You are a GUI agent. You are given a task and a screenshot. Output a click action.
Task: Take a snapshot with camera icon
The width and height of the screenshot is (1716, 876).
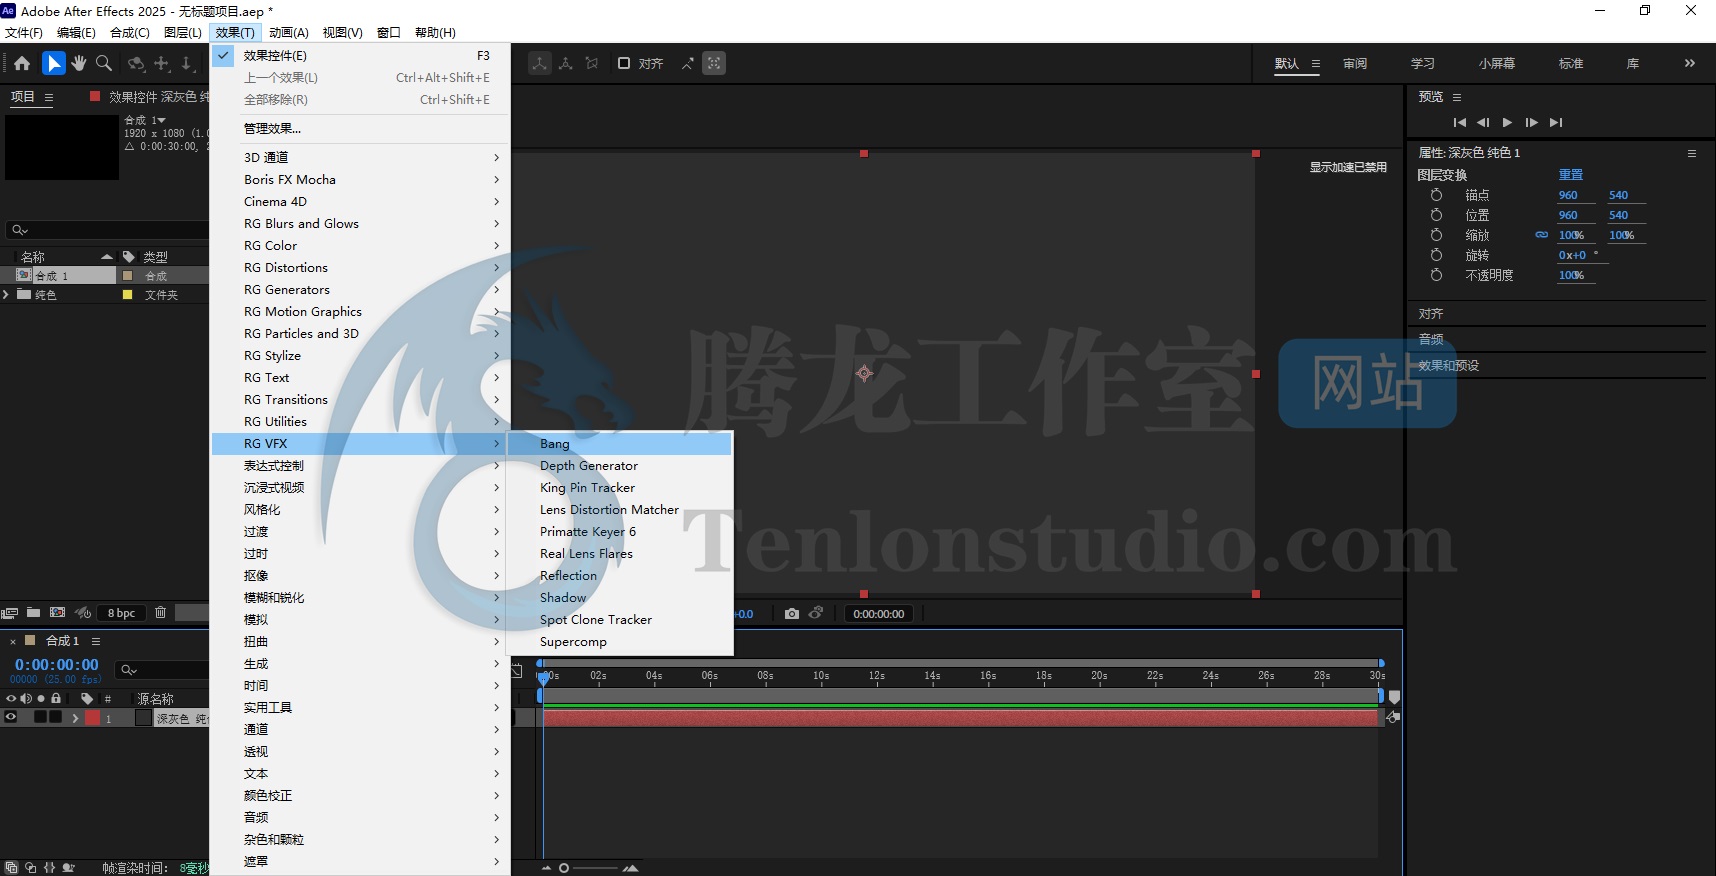[x=792, y=613]
